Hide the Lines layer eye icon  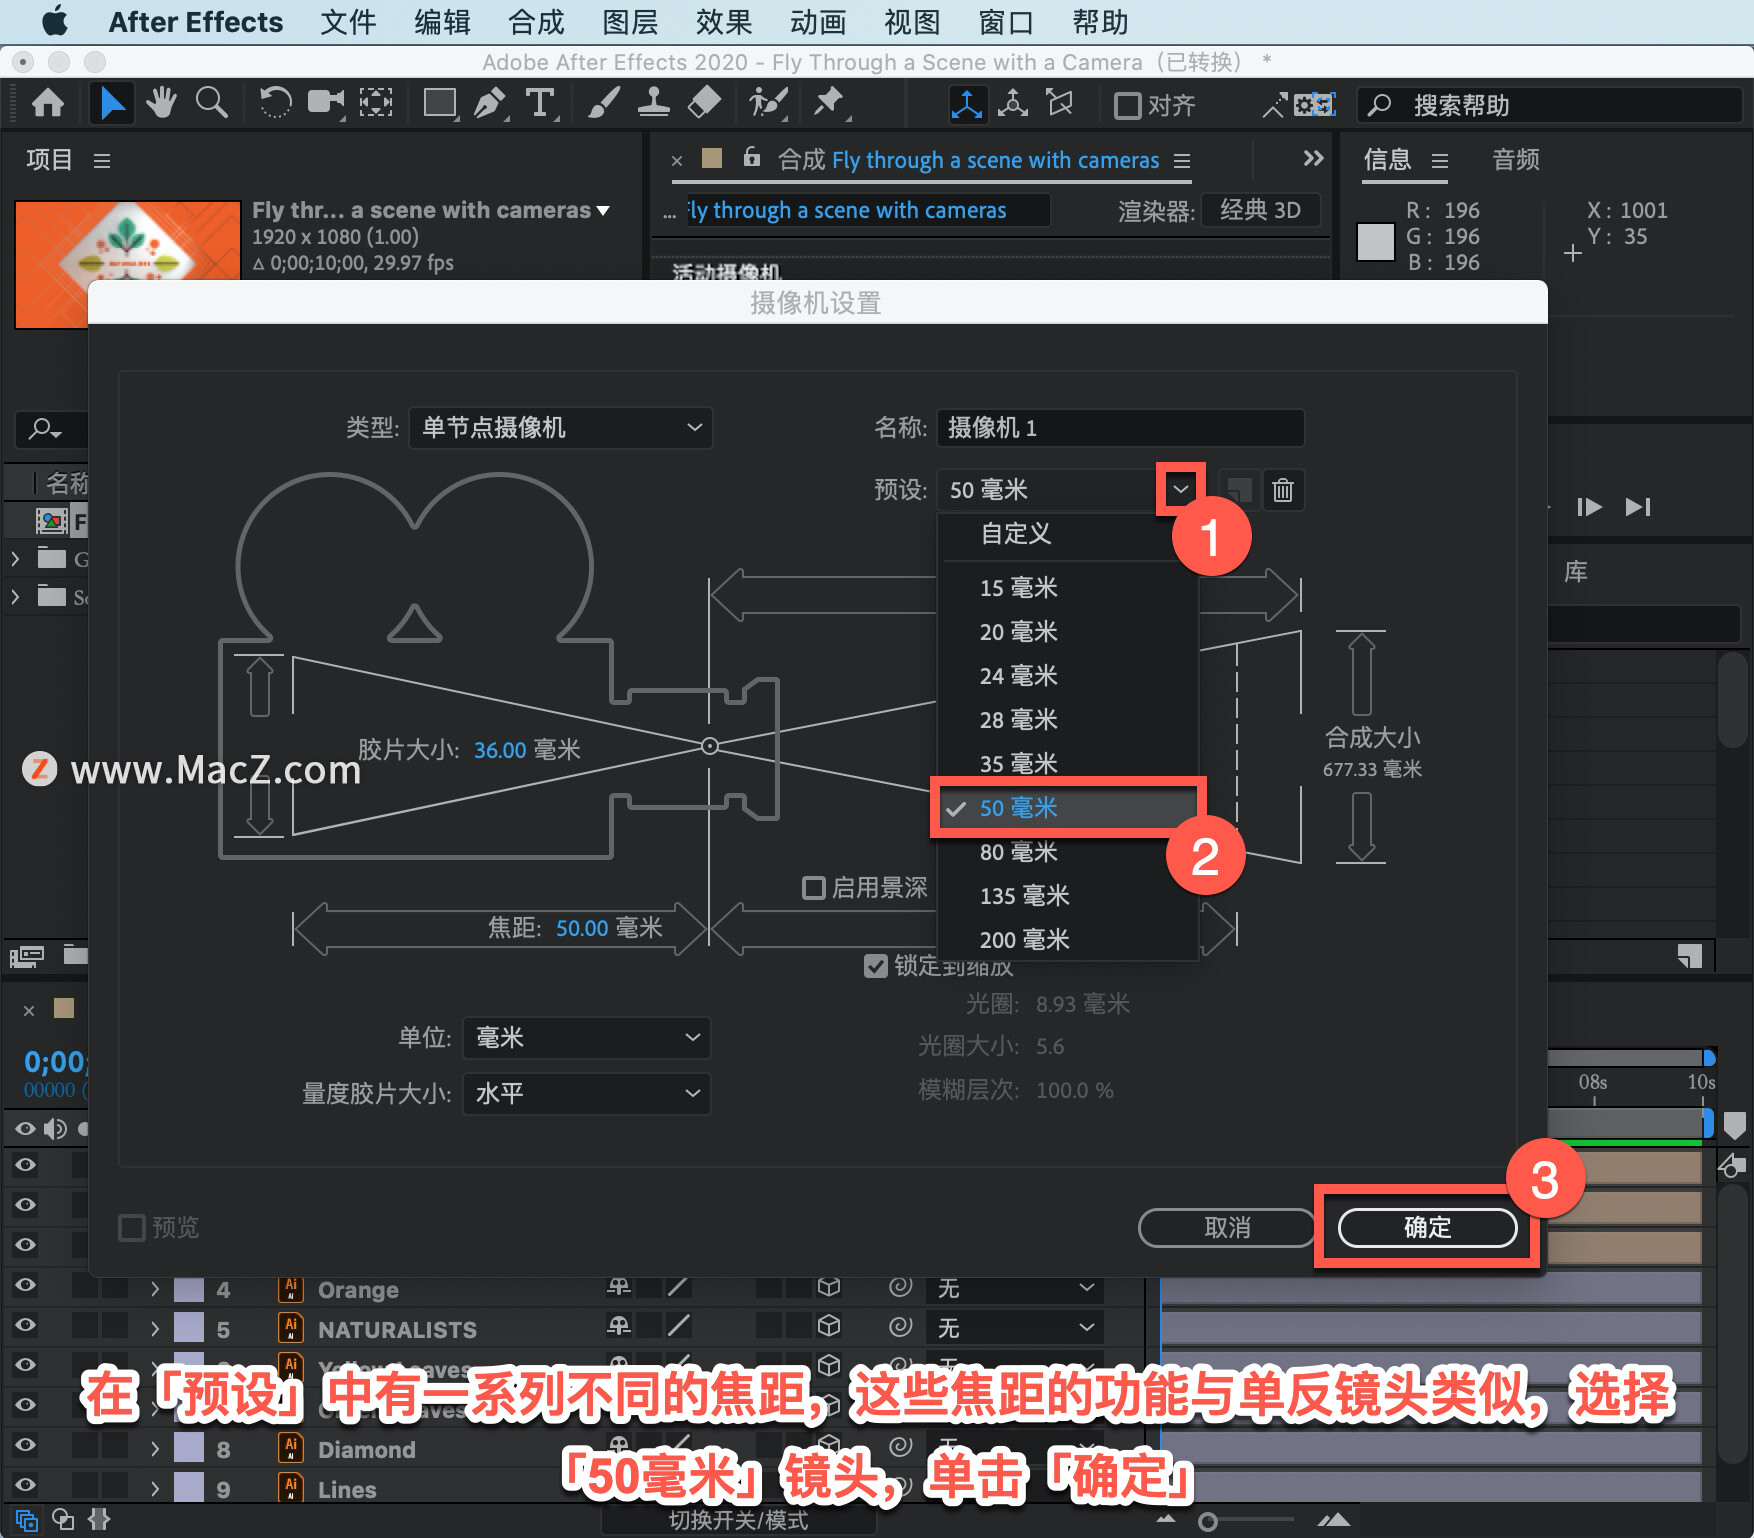[x=25, y=1485]
